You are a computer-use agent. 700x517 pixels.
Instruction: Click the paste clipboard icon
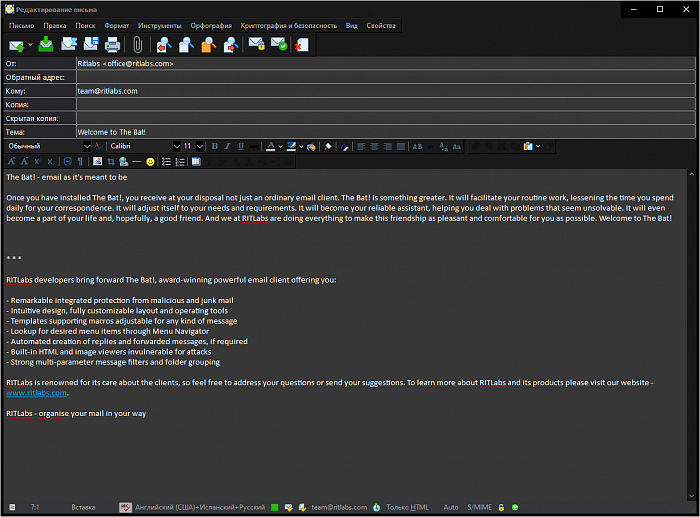tap(528, 146)
